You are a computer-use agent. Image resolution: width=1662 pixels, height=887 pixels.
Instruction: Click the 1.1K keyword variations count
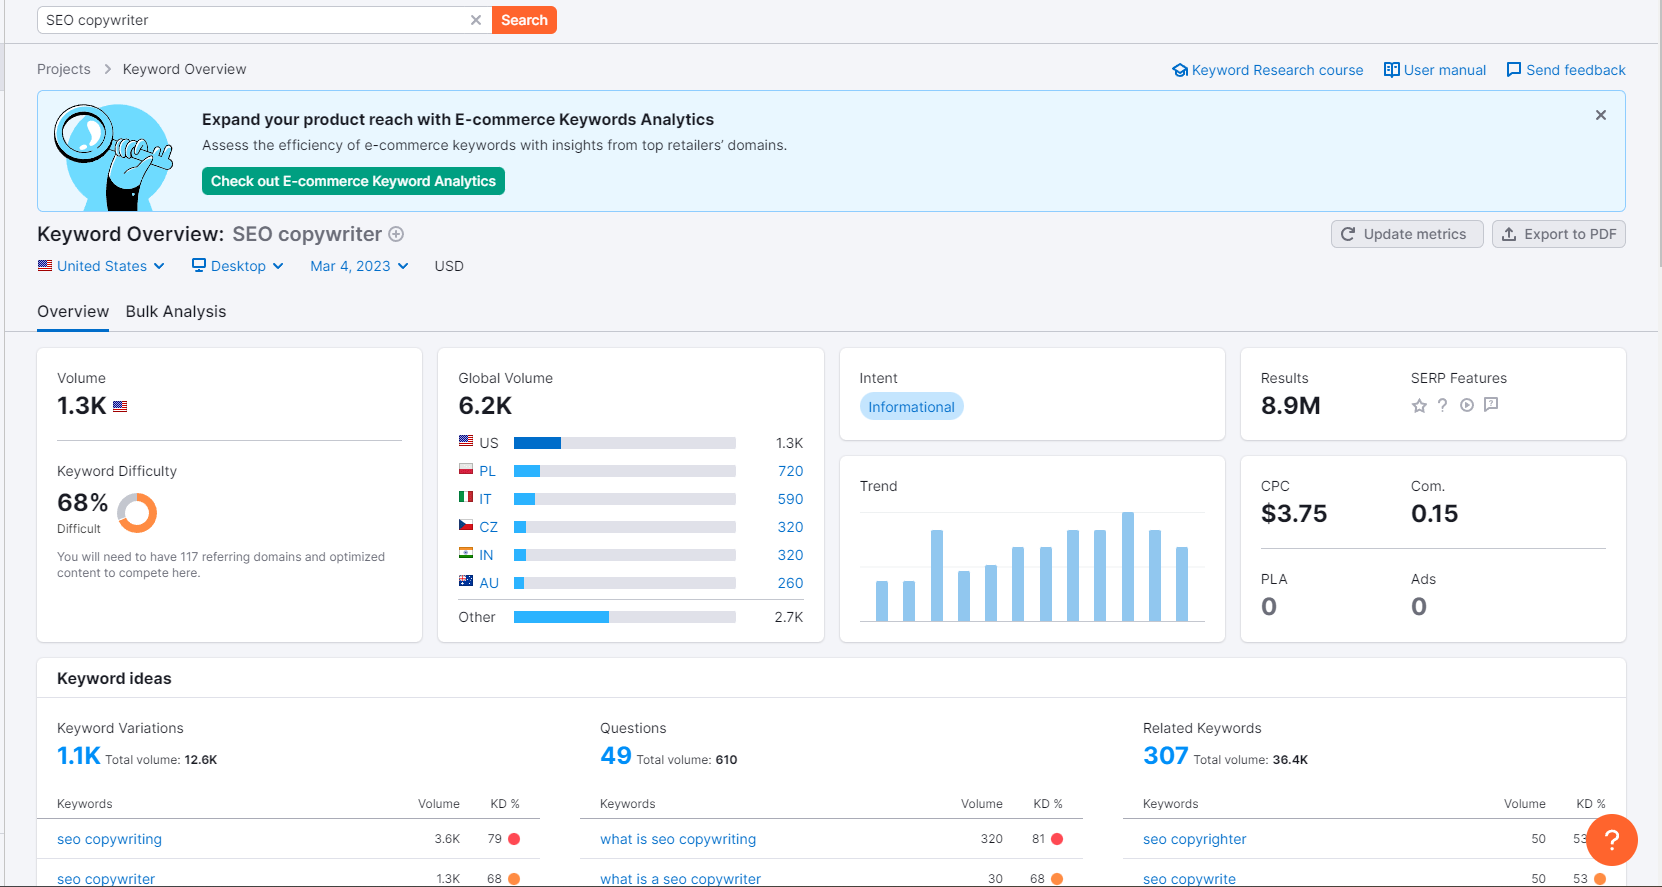tap(78, 756)
